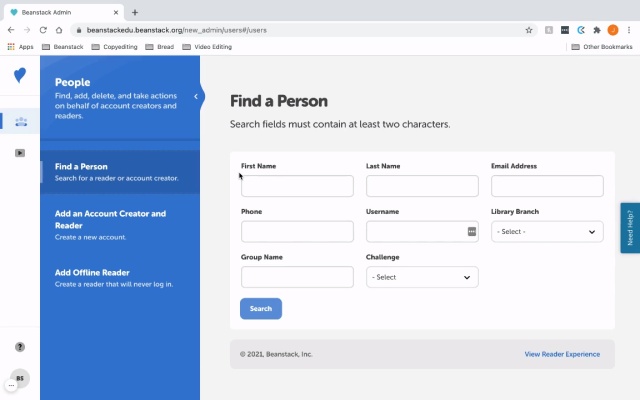
Task: Open the video tutorials icon in sidebar
Action: [x=20, y=153]
